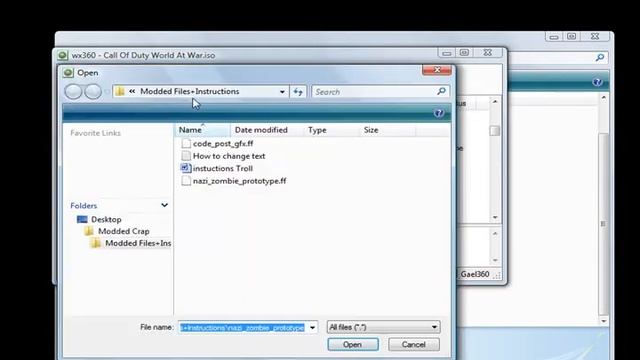Open the All files type filter dropdown
The width and height of the screenshot is (640, 360).
coord(434,327)
